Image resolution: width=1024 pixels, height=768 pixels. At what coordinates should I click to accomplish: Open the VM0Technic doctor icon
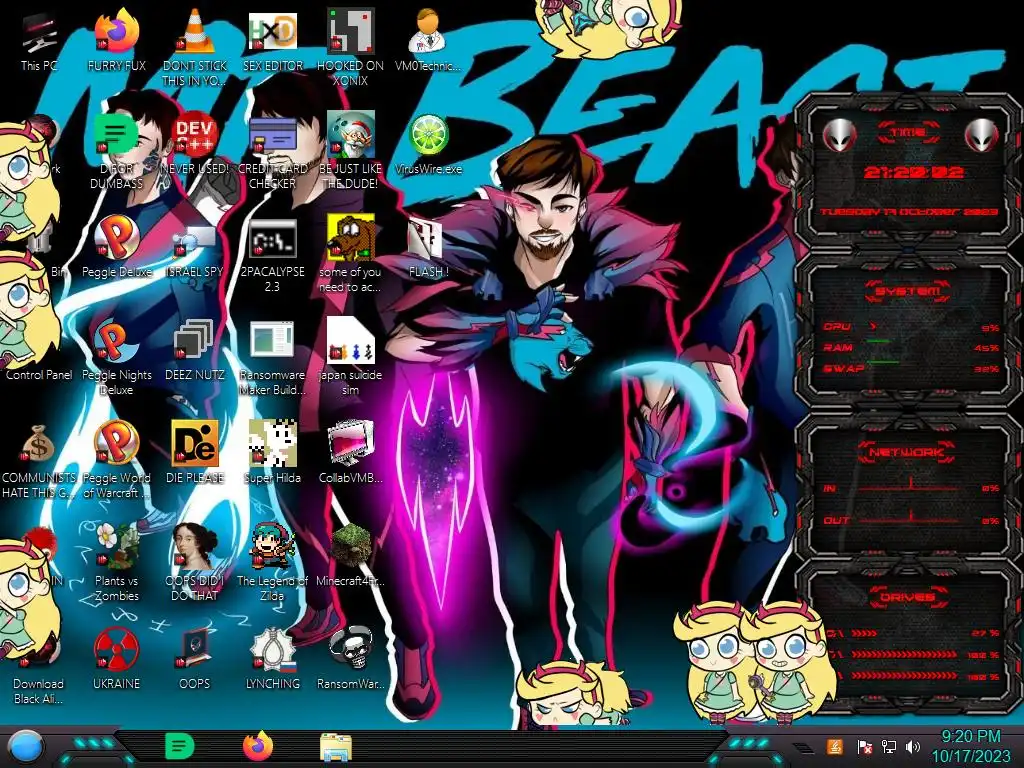(x=428, y=31)
